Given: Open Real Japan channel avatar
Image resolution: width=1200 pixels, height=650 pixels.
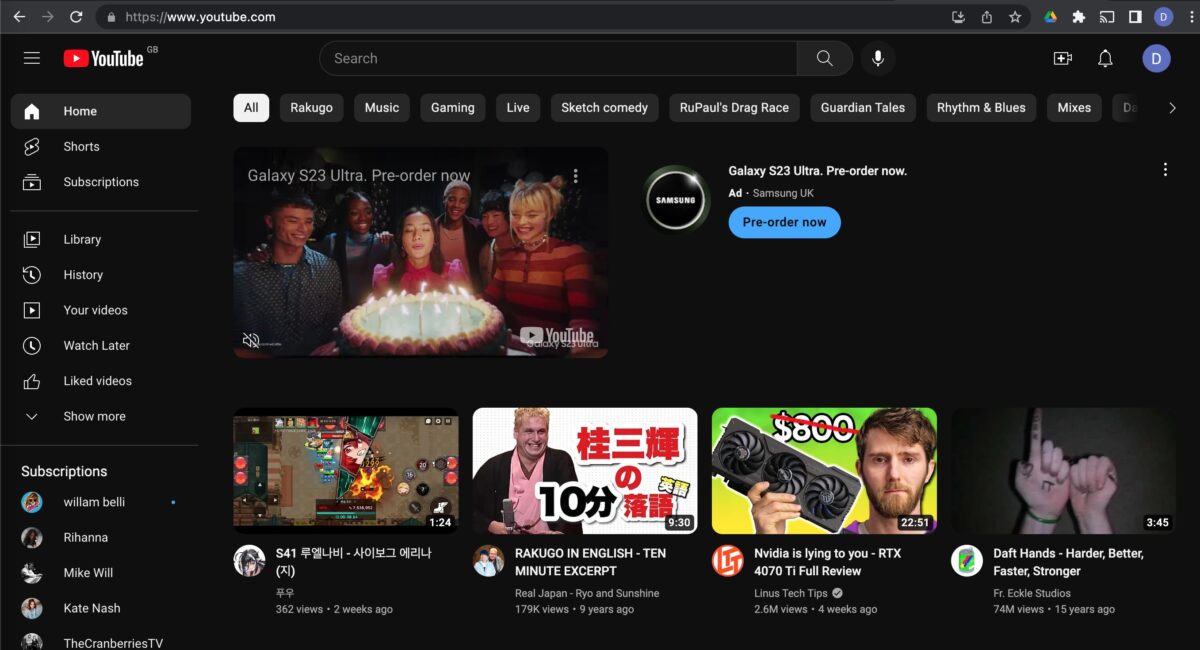Looking at the screenshot, I should coord(488,560).
